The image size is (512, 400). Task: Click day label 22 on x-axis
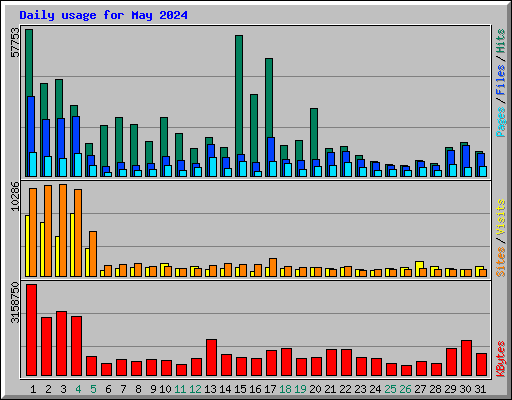[x=345, y=389]
